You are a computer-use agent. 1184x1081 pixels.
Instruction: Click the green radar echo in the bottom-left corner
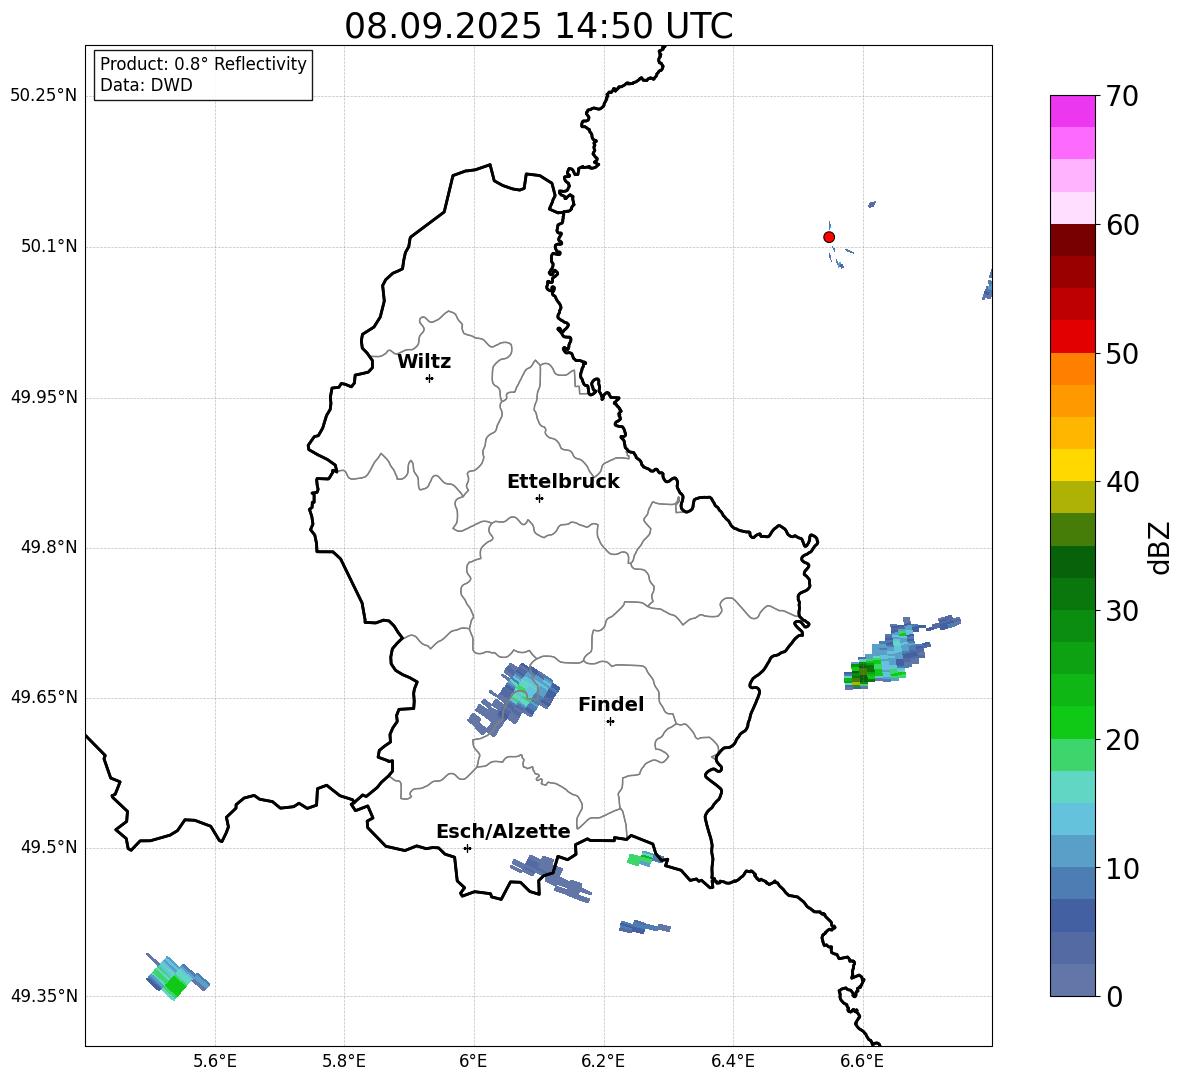point(177,976)
